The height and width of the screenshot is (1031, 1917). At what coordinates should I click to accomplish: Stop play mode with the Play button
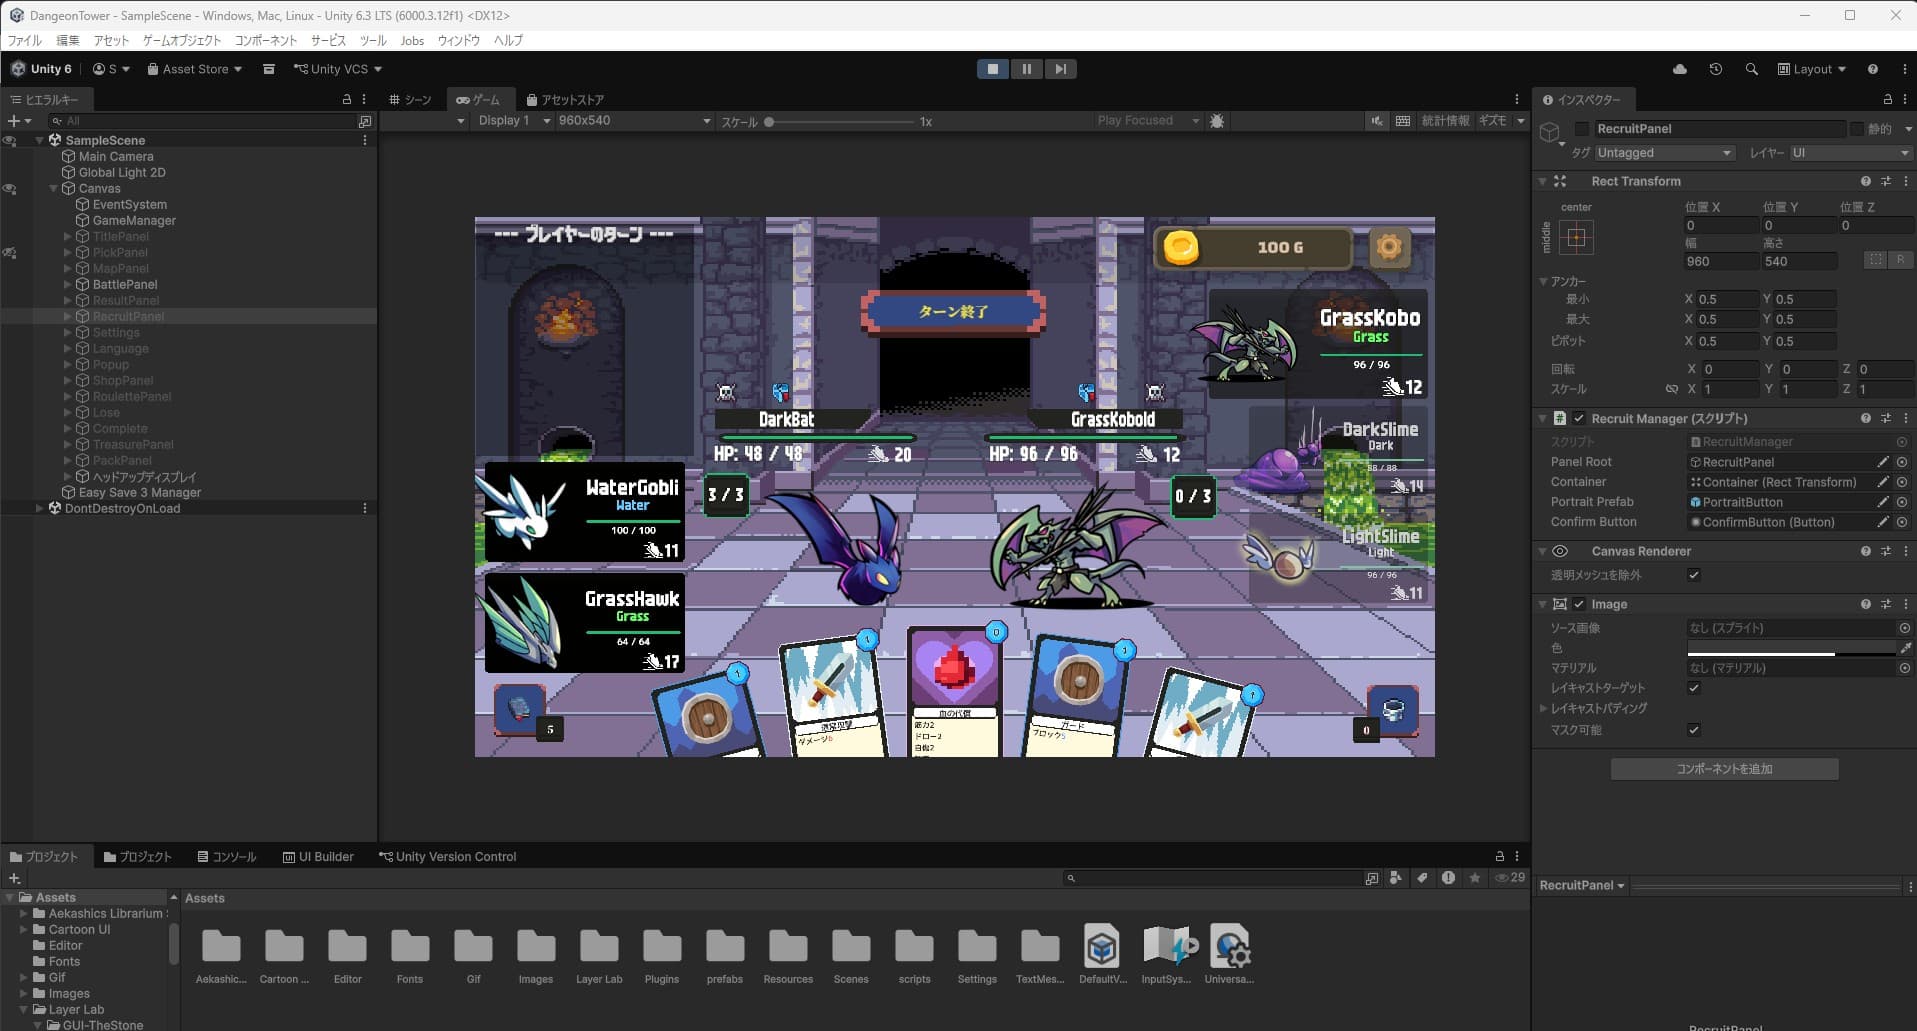[992, 69]
